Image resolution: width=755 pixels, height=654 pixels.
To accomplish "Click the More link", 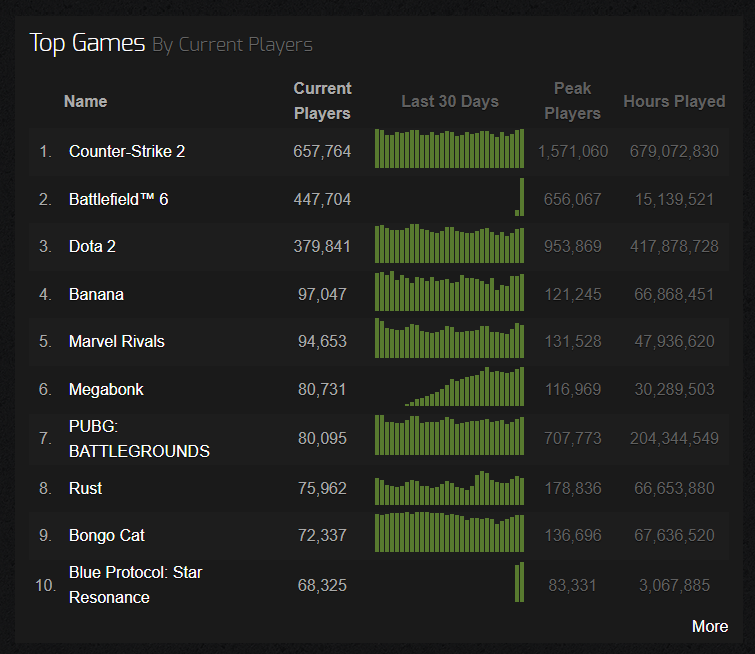I will point(710,626).
